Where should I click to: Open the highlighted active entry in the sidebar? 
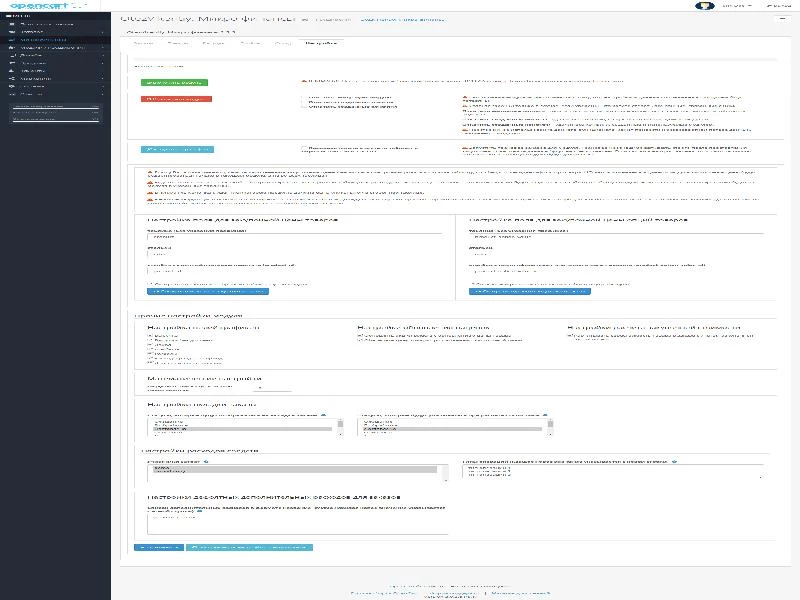55,39
